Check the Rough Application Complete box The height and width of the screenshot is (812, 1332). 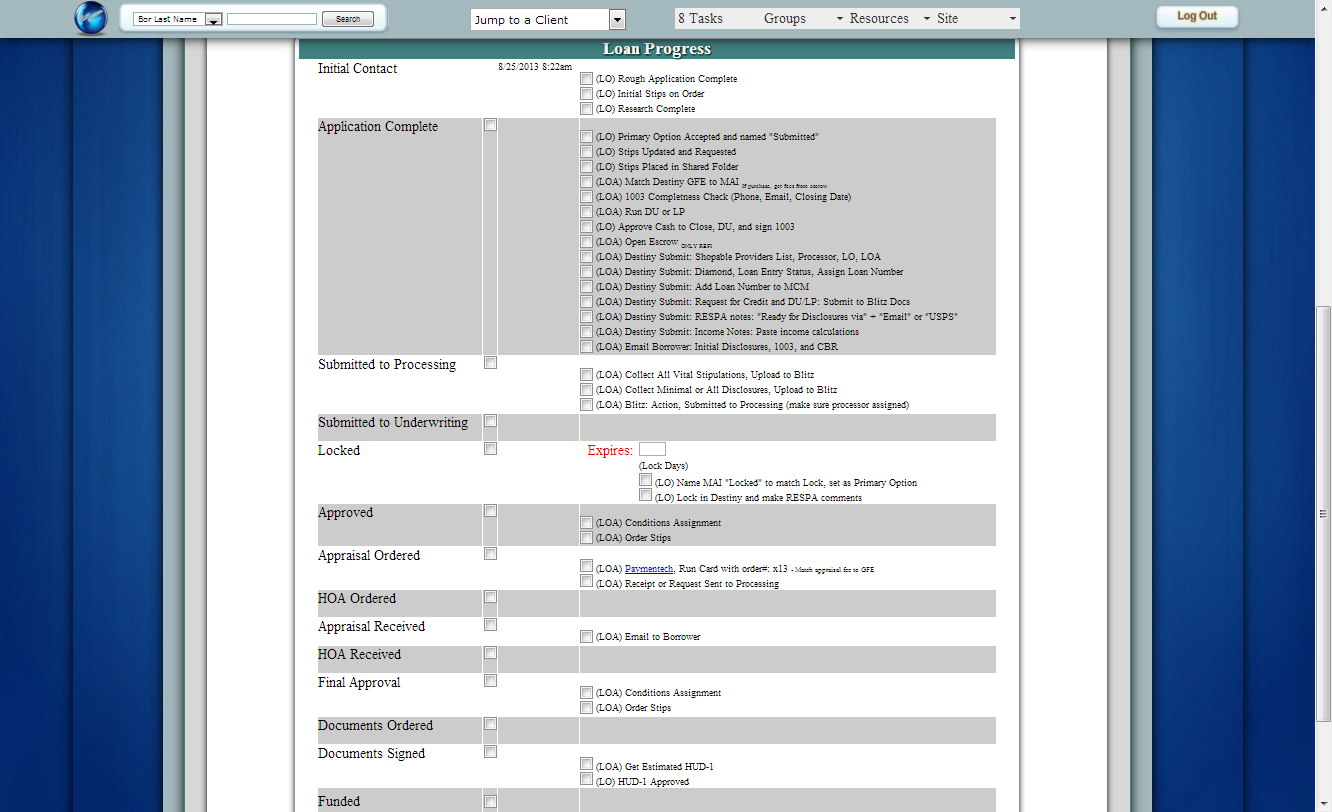[x=586, y=79]
